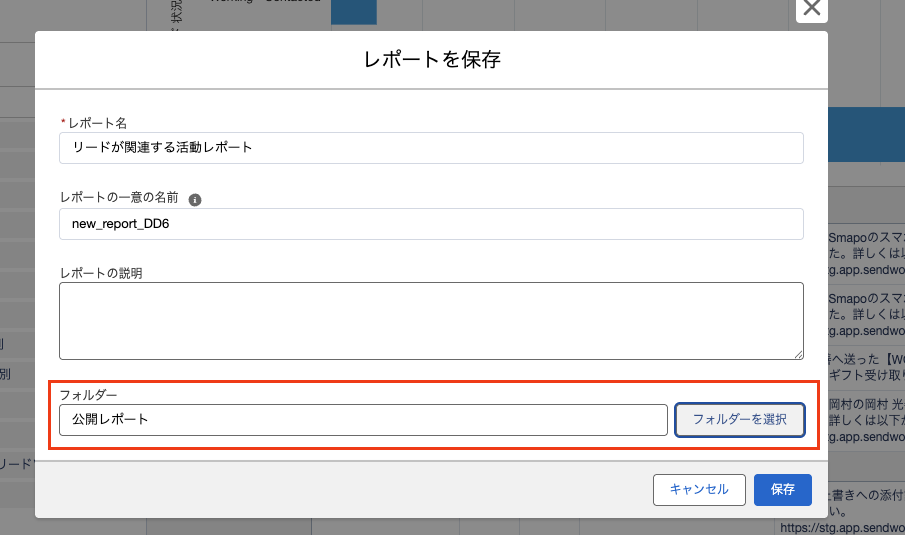The width and height of the screenshot is (905, 535).
Task: Click the キャンセル button
Action: click(x=699, y=489)
